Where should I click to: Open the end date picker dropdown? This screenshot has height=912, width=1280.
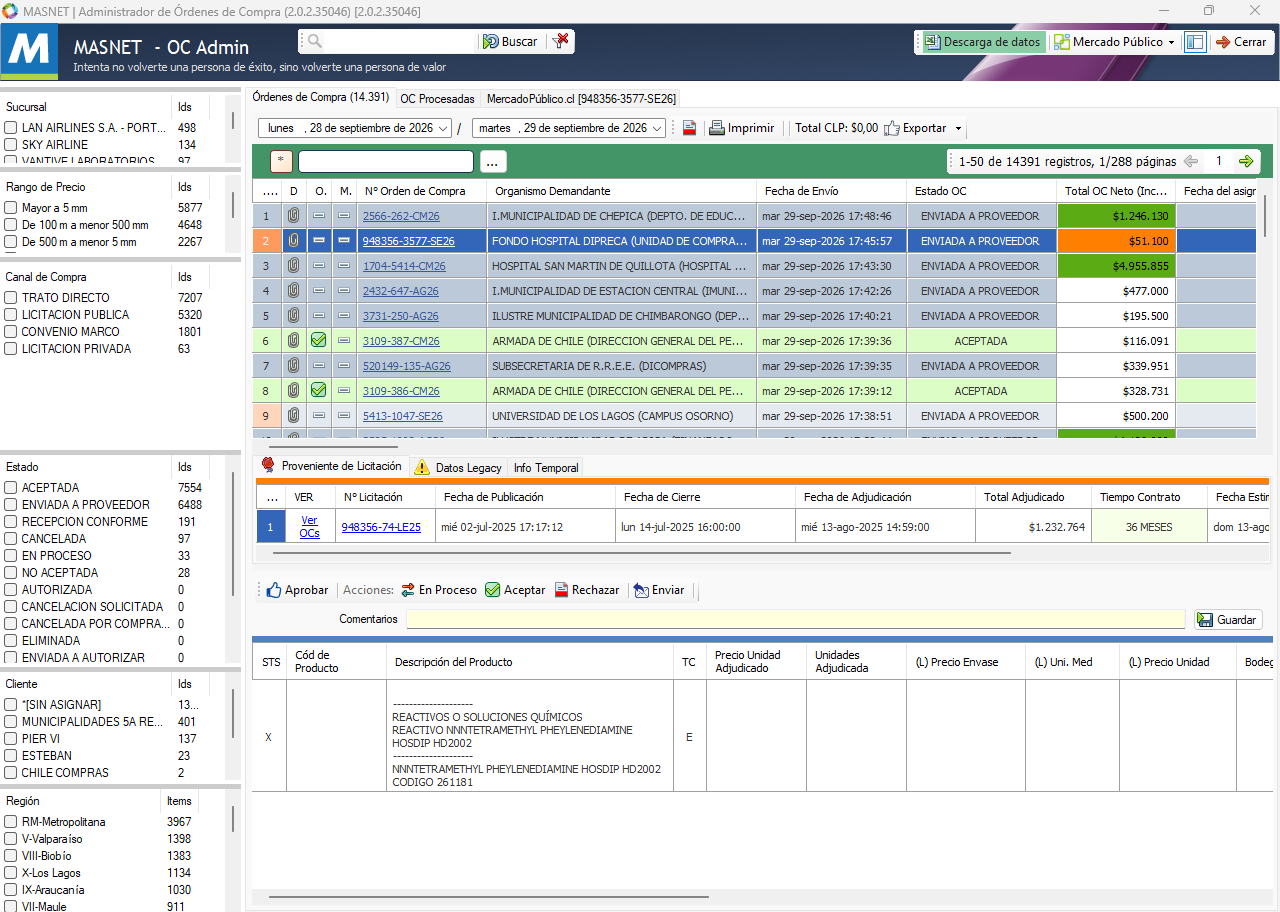657,128
